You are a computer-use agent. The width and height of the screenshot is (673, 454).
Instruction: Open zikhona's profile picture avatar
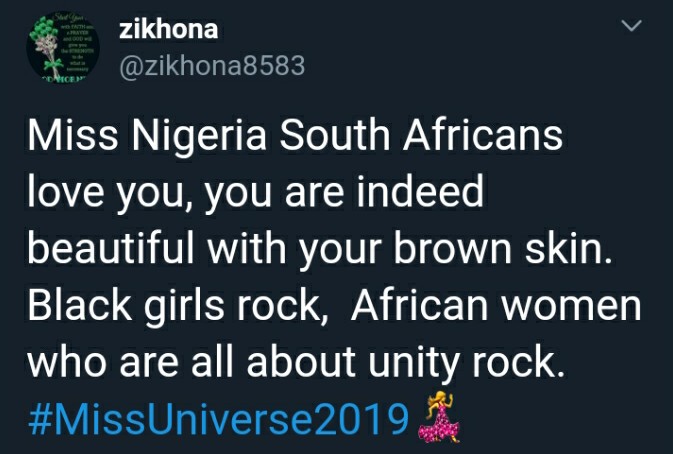coord(63,47)
